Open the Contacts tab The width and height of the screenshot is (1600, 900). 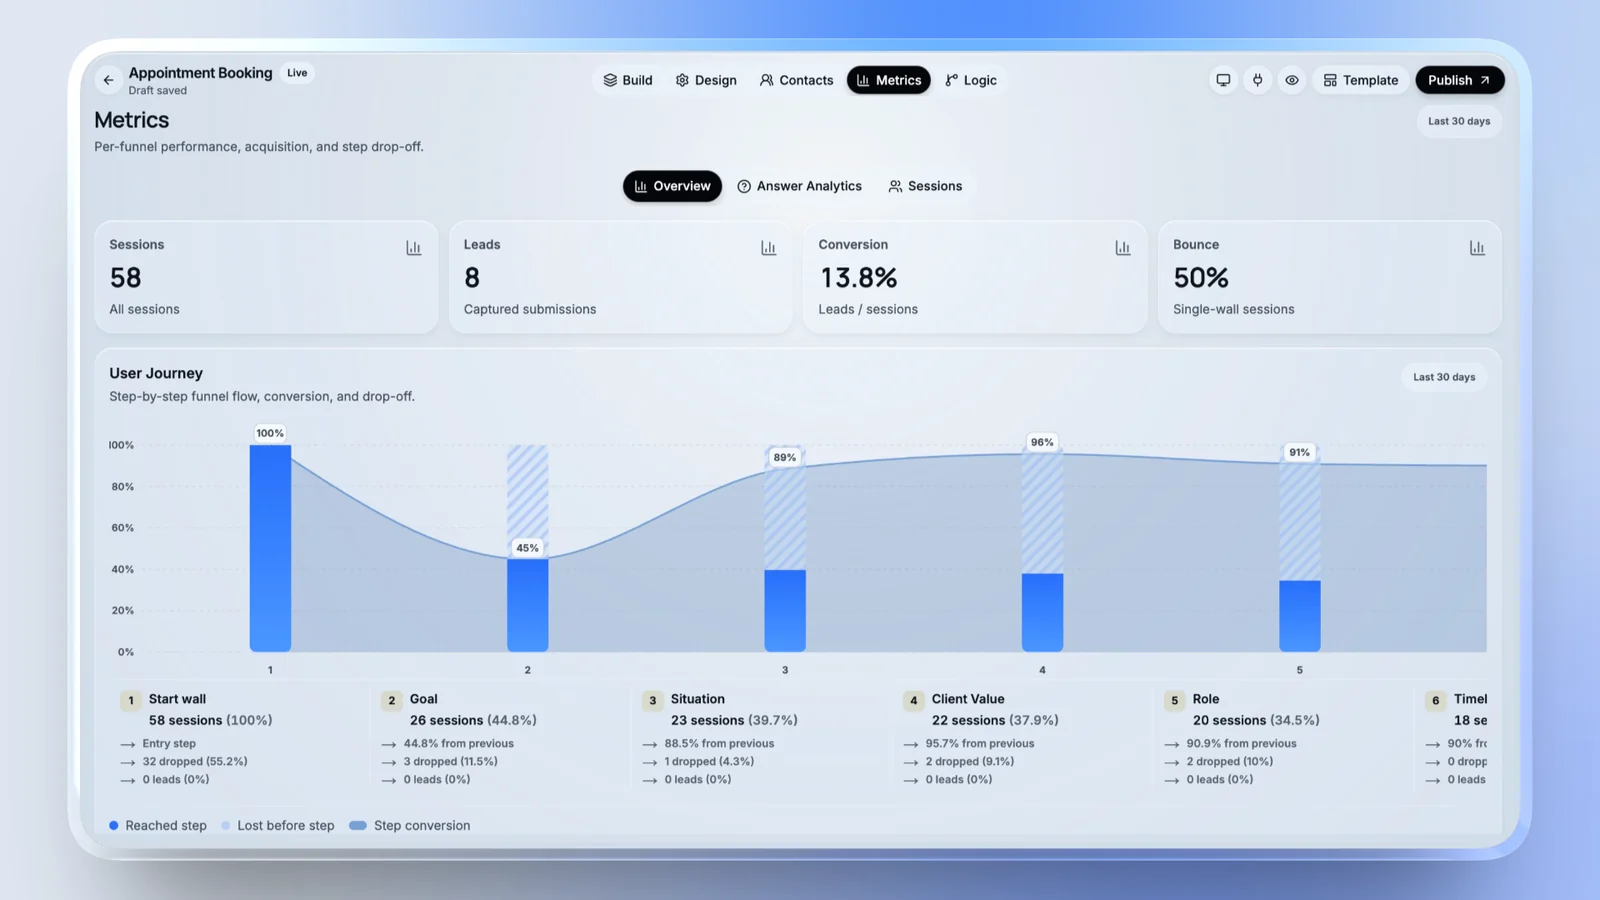[x=796, y=80]
